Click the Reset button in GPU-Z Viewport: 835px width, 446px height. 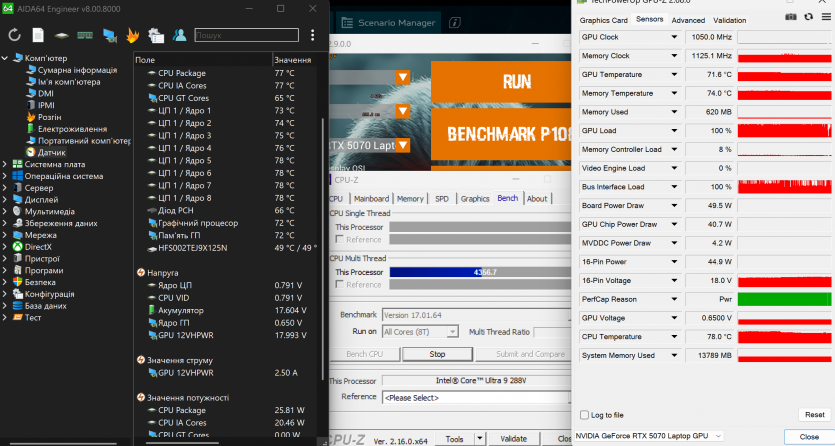pyautogui.click(x=813, y=414)
